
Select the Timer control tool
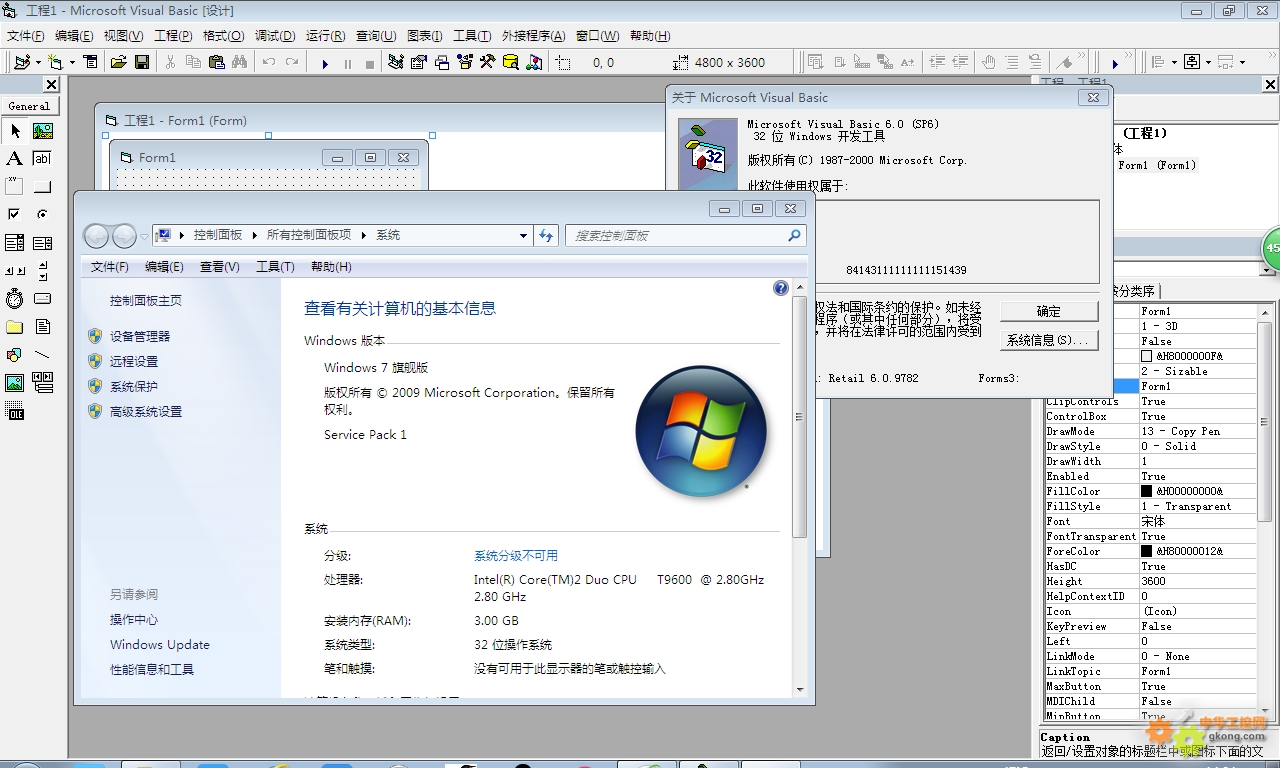pyautogui.click(x=15, y=299)
